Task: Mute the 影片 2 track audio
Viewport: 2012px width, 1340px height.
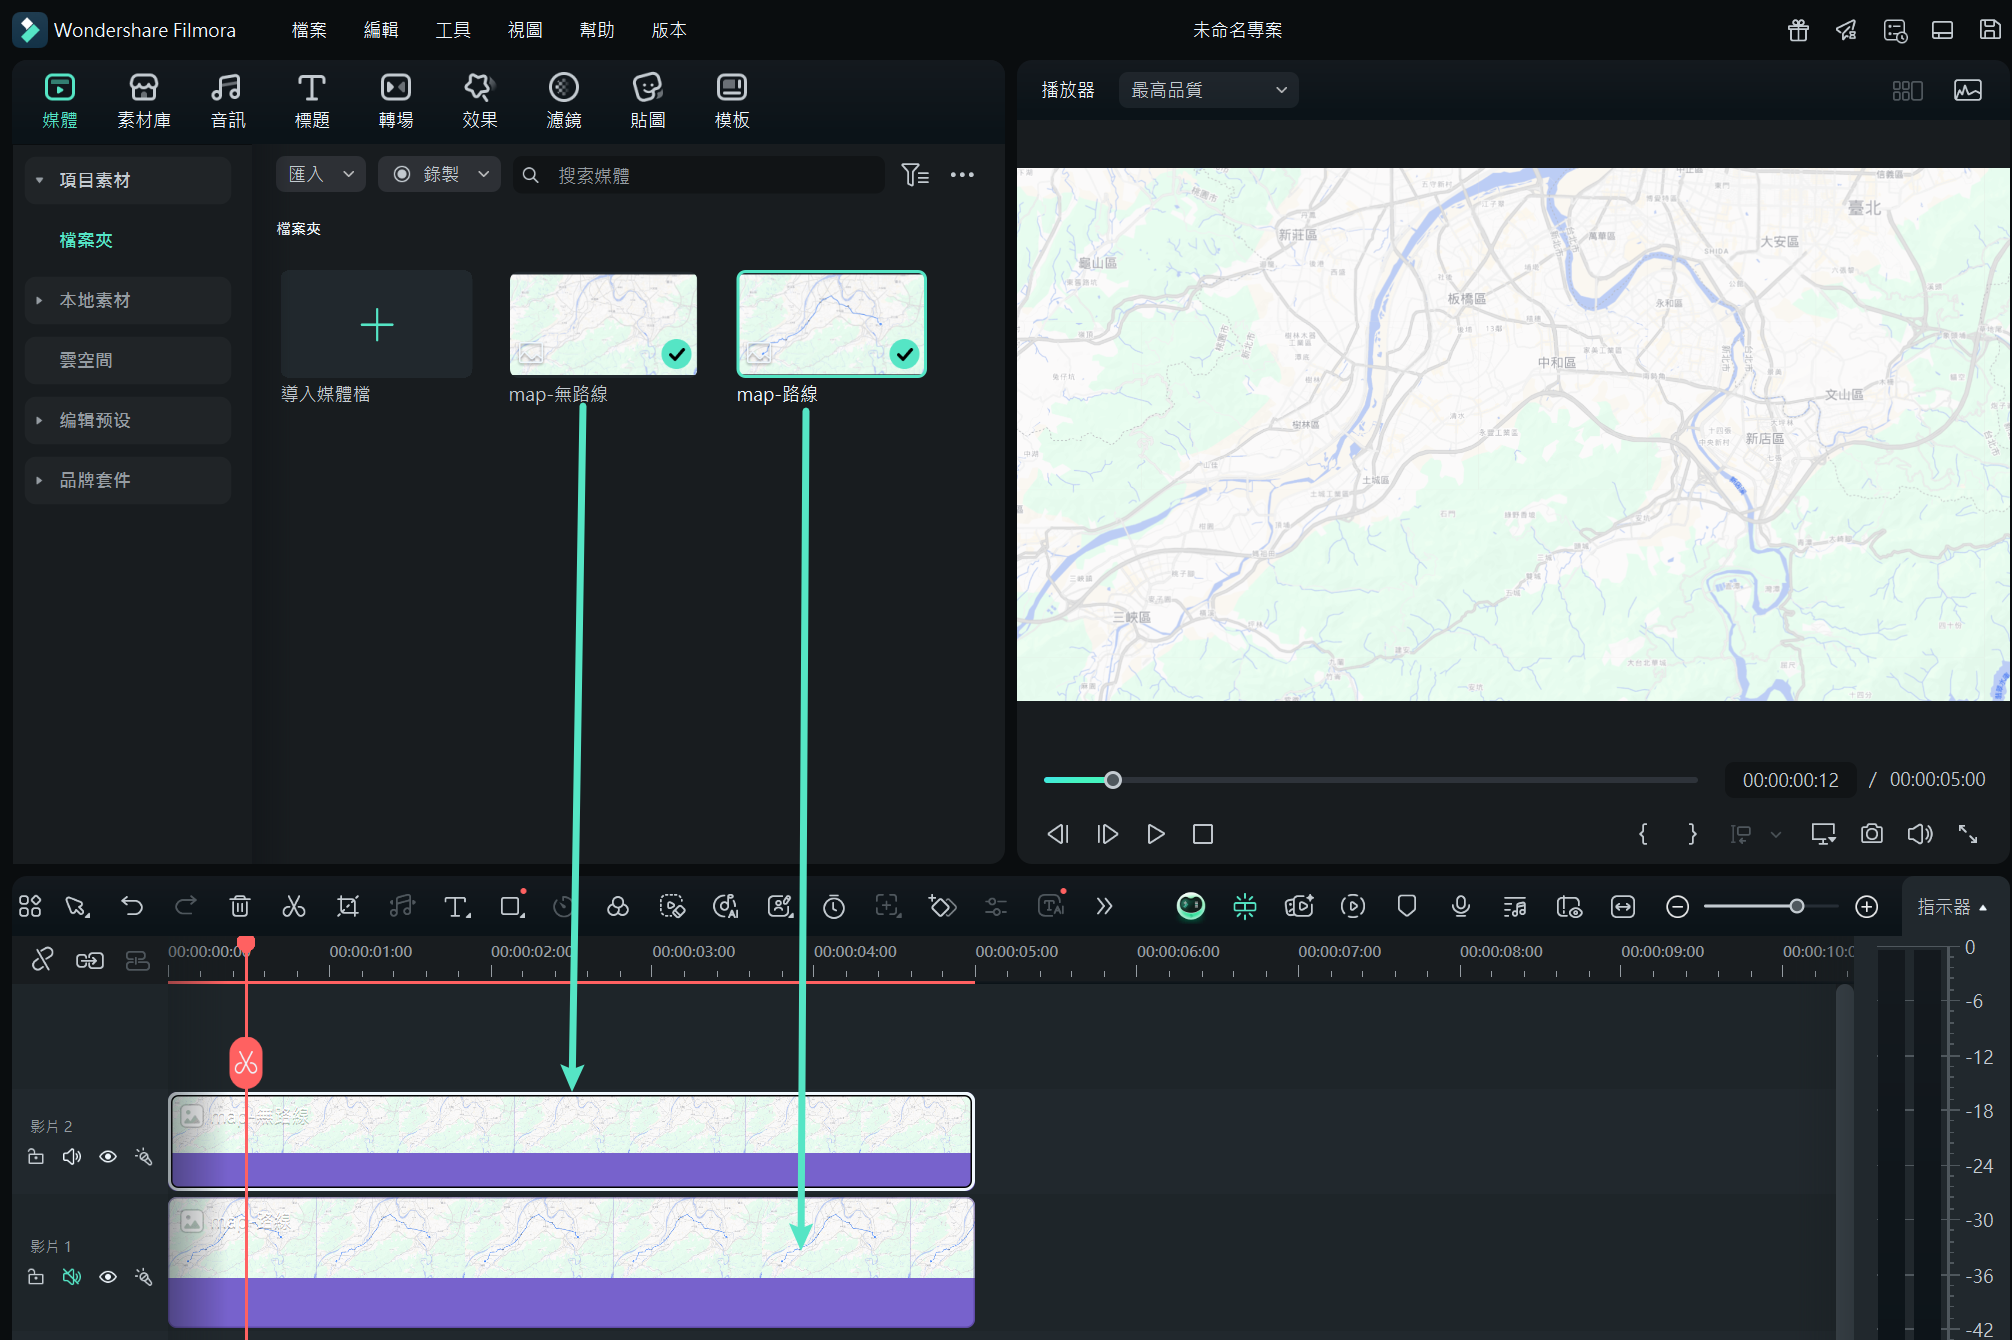Action: (x=72, y=1157)
